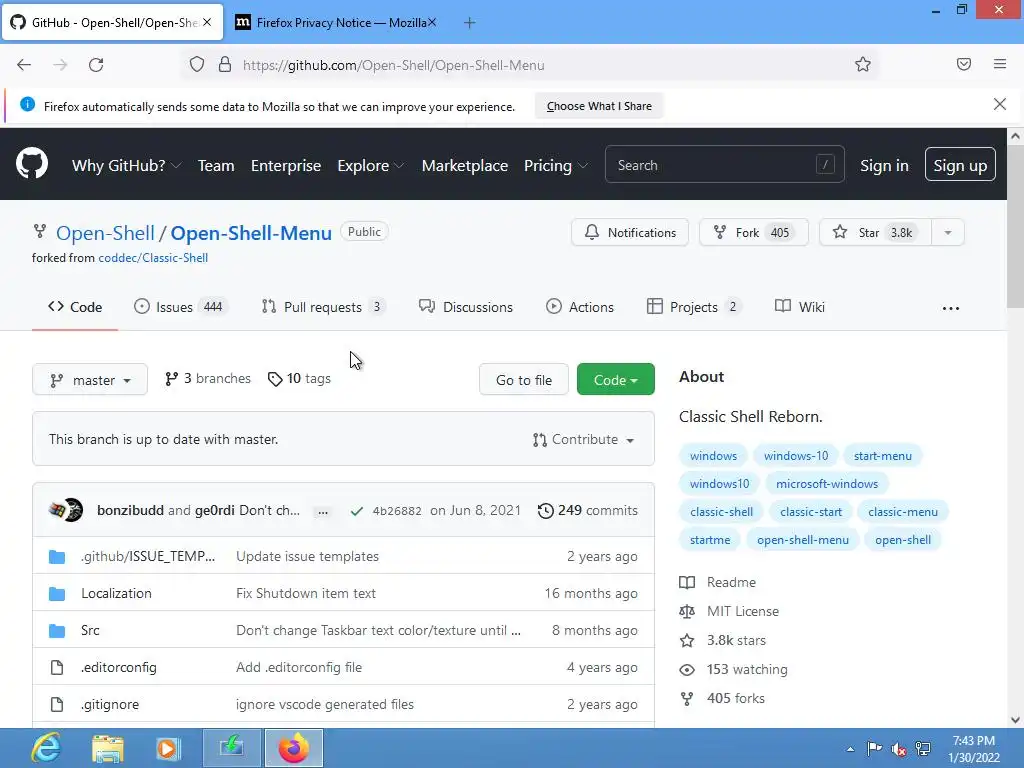
Task: Fork the repository using the Fork button
Action: coord(754,232)
